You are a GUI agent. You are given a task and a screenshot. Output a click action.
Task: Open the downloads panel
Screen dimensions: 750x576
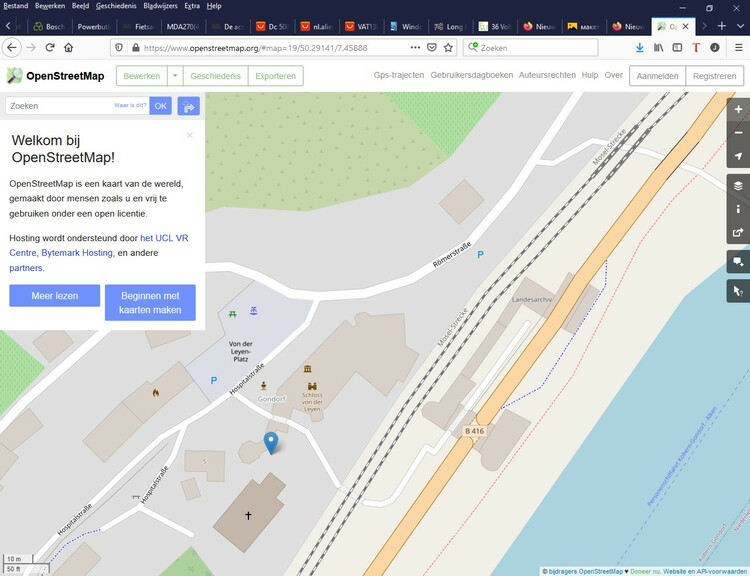[640, 47]
